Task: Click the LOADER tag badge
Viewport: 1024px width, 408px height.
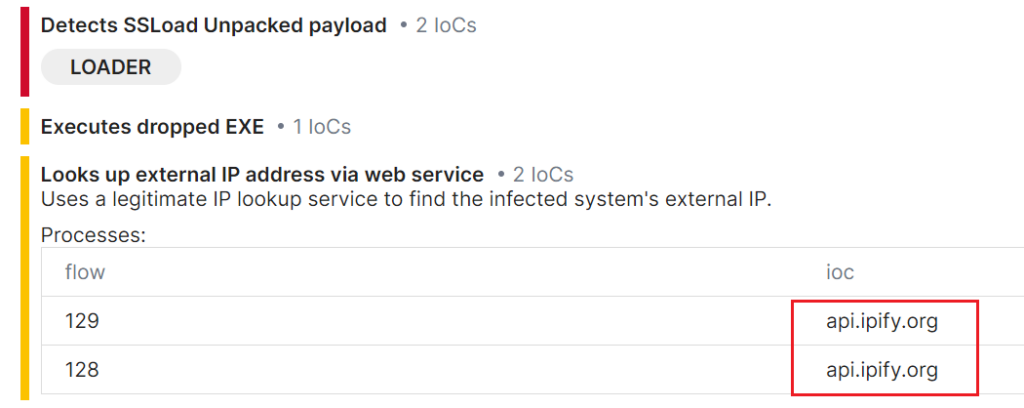Action: point(111,67)
